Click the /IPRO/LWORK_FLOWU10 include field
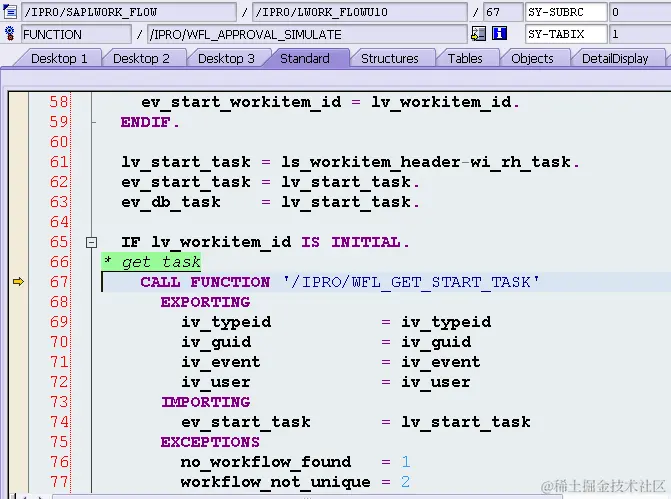 359,12
